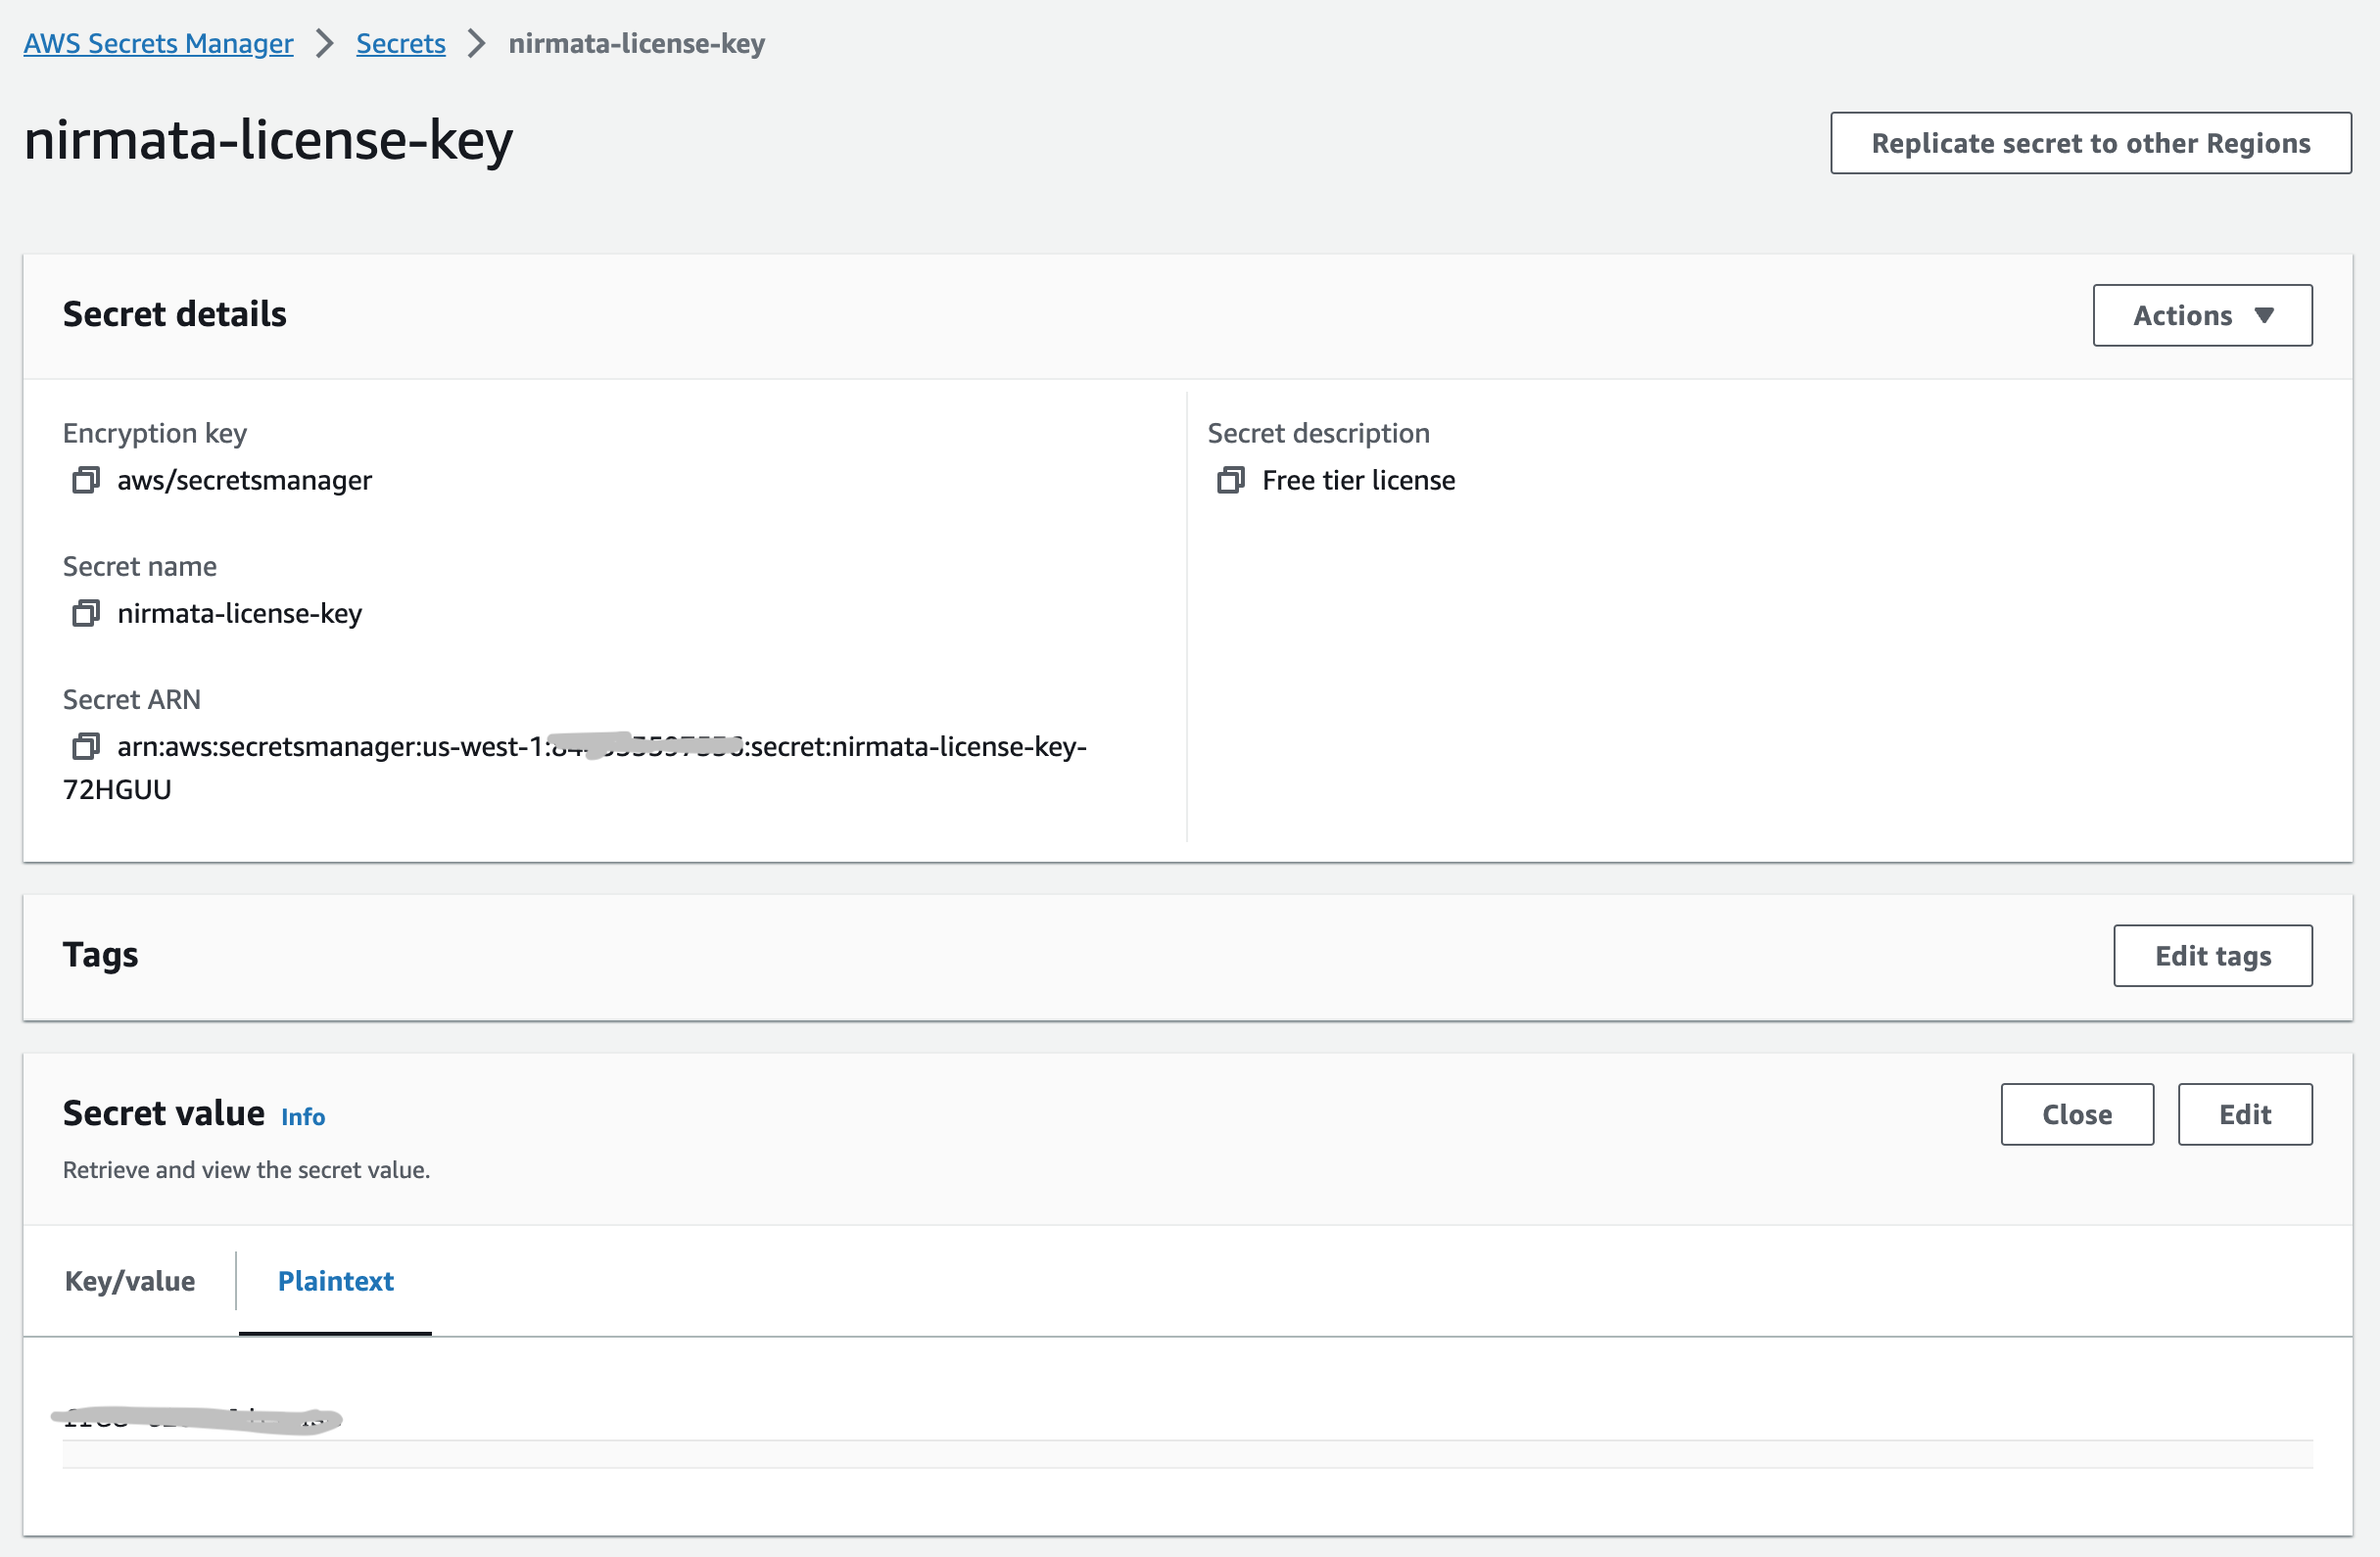Copy the secret name nirmata-license-key
This screenshot has width=2380, height=1557.
[x=86, y=613]
